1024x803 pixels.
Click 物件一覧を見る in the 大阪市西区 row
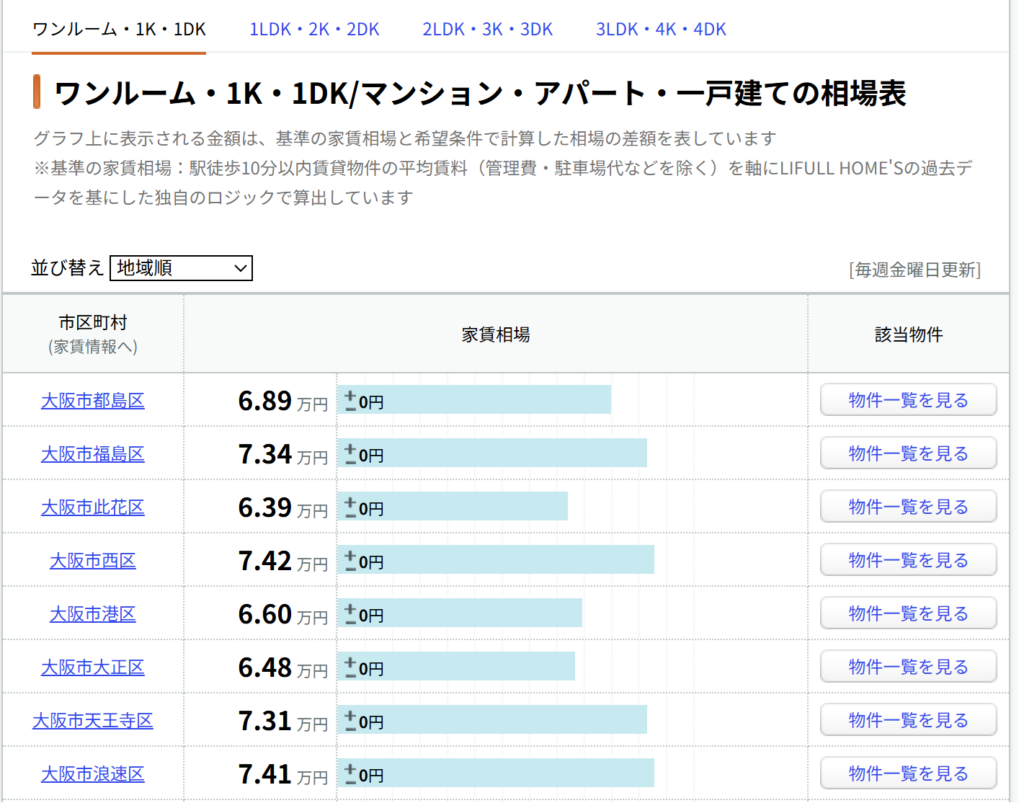click(908, 560)
